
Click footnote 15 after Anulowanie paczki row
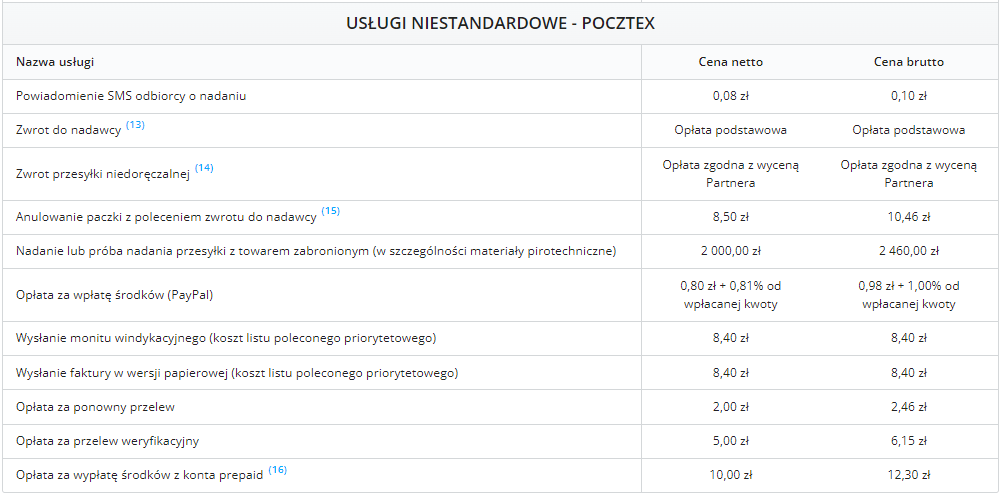click(330, 212)
